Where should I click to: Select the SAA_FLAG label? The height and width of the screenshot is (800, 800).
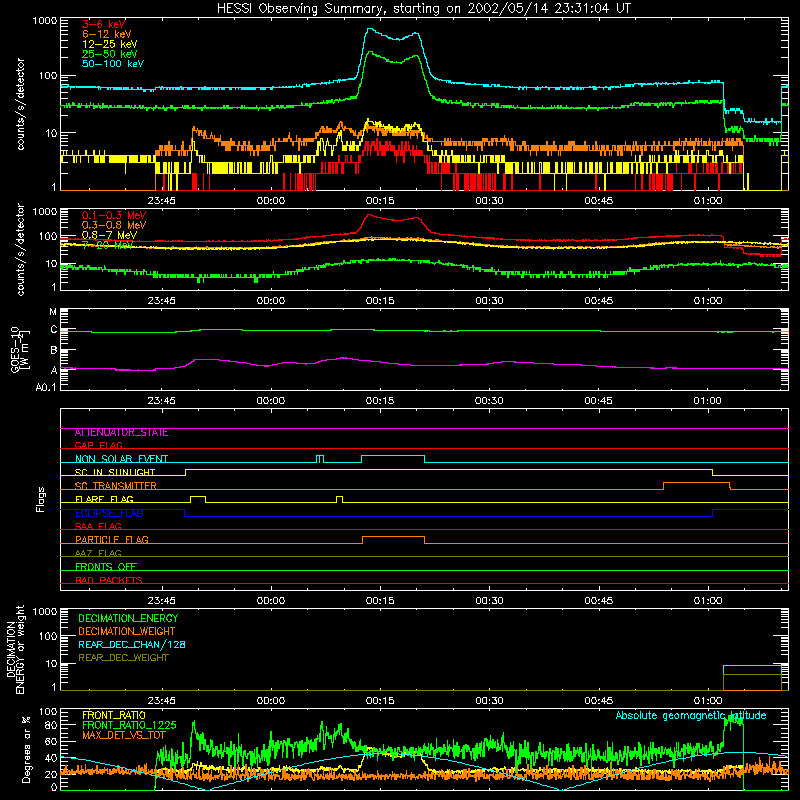click(x=98, y=526)
